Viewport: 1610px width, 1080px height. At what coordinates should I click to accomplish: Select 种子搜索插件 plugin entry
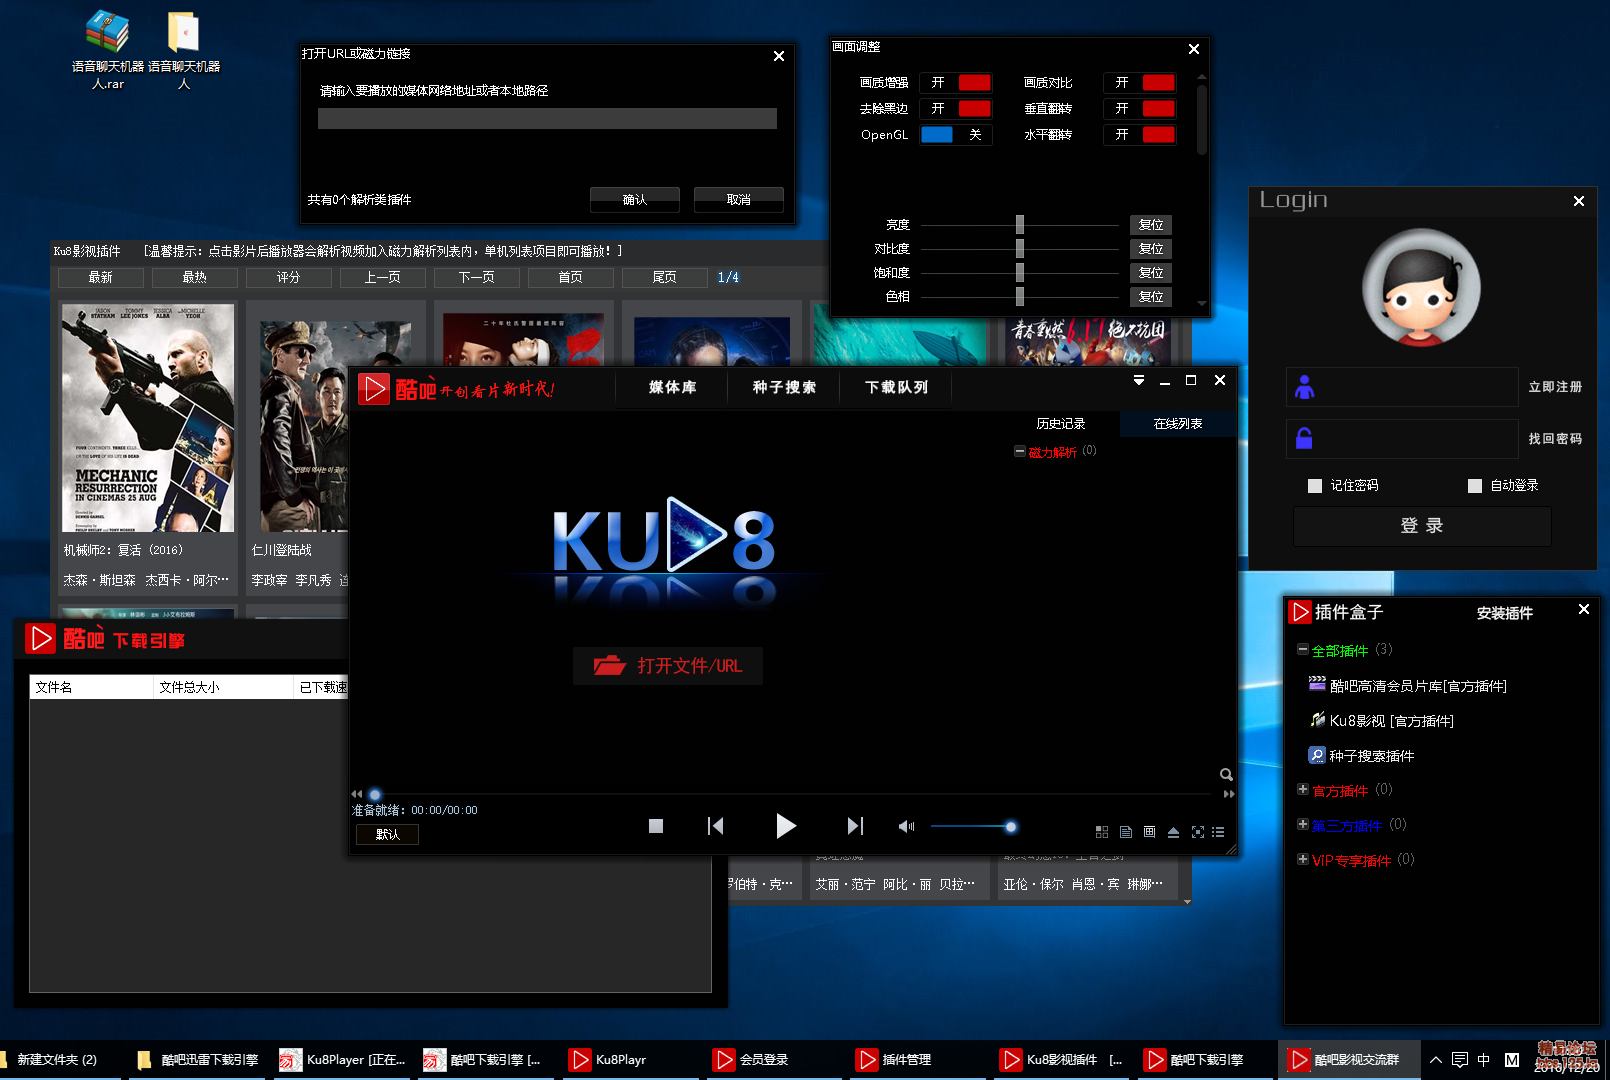1362,756
